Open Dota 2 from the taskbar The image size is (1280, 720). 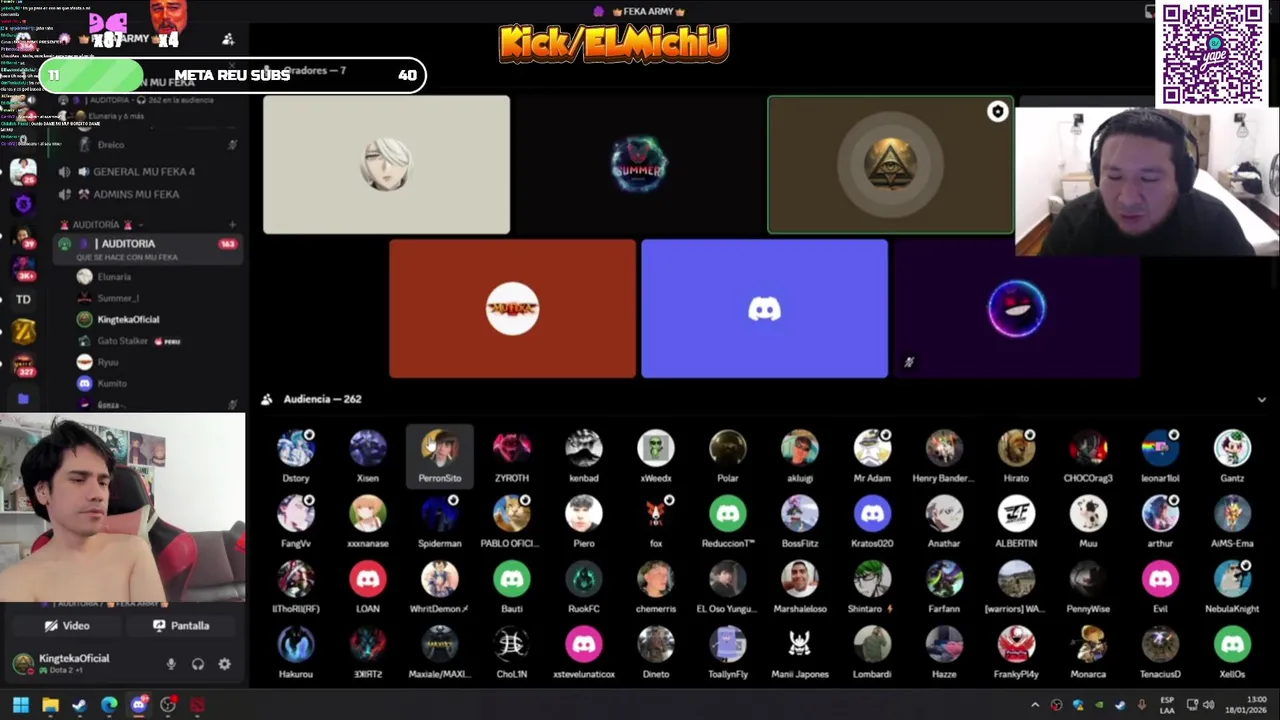tap(197, 705)
